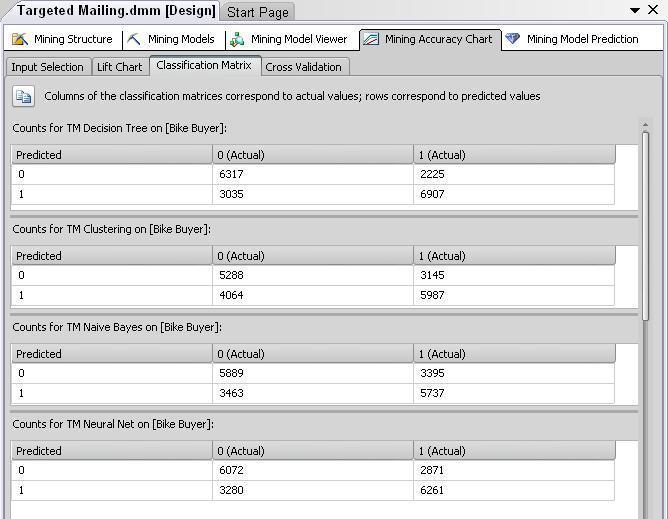Select the Neural Net cell value 6072
The width and height of the screenshot is (668, 519).
[x=231, y=470]
